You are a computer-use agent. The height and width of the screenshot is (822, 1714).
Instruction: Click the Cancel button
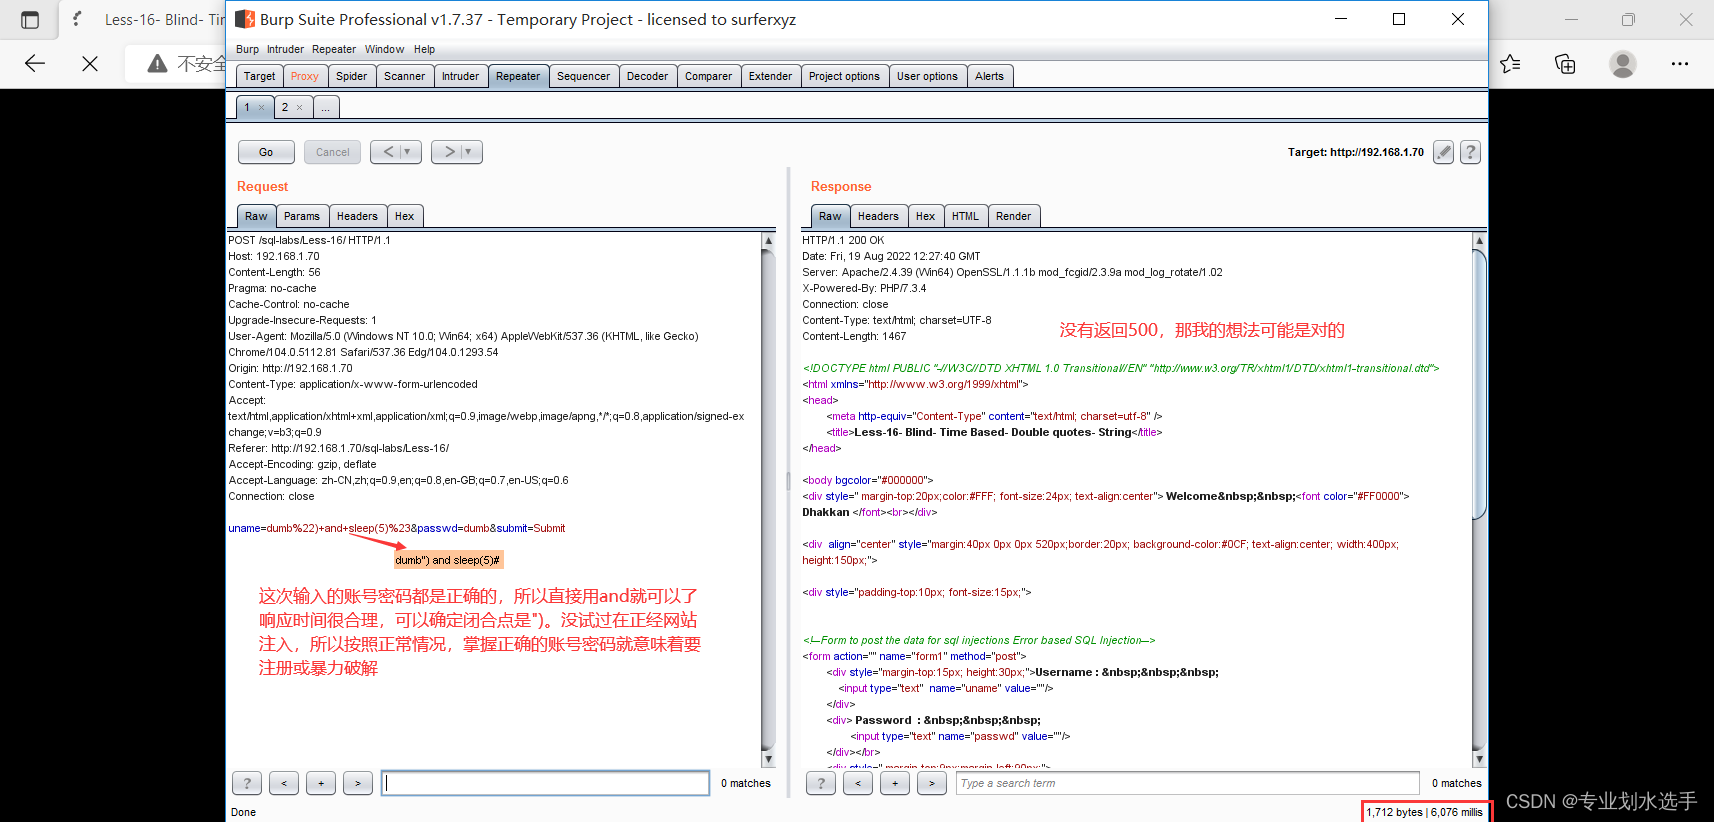(x=333, y=152)
